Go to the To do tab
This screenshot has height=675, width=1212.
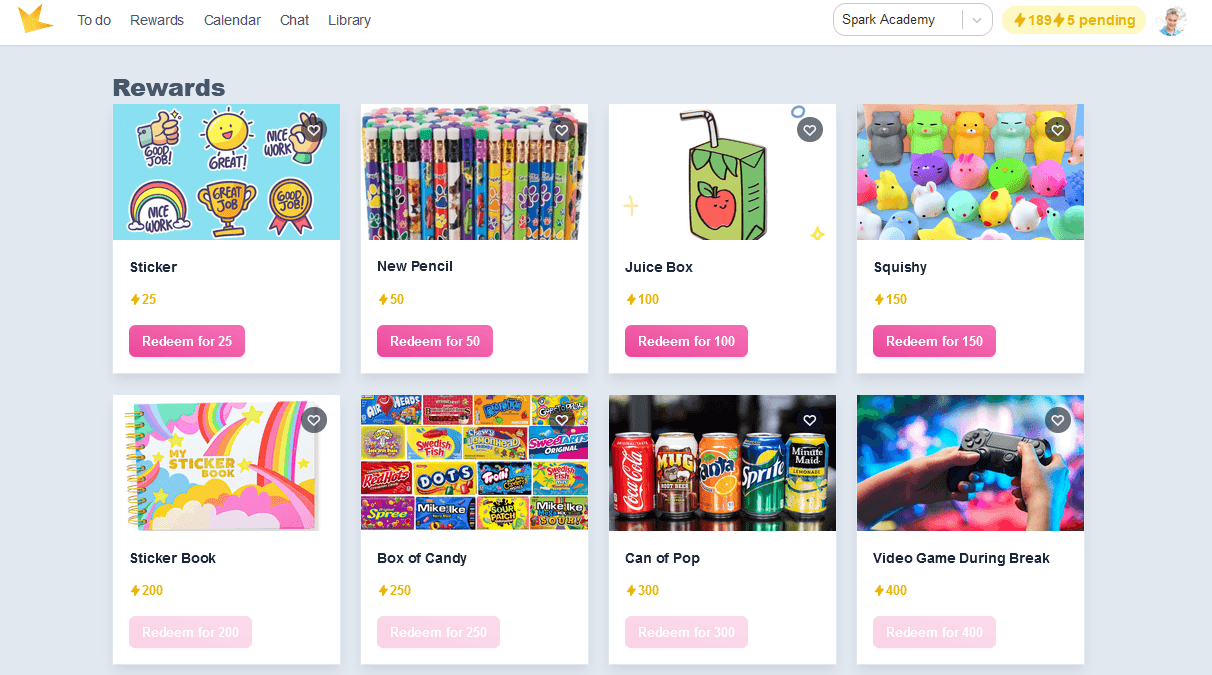[x=94, y=20]
